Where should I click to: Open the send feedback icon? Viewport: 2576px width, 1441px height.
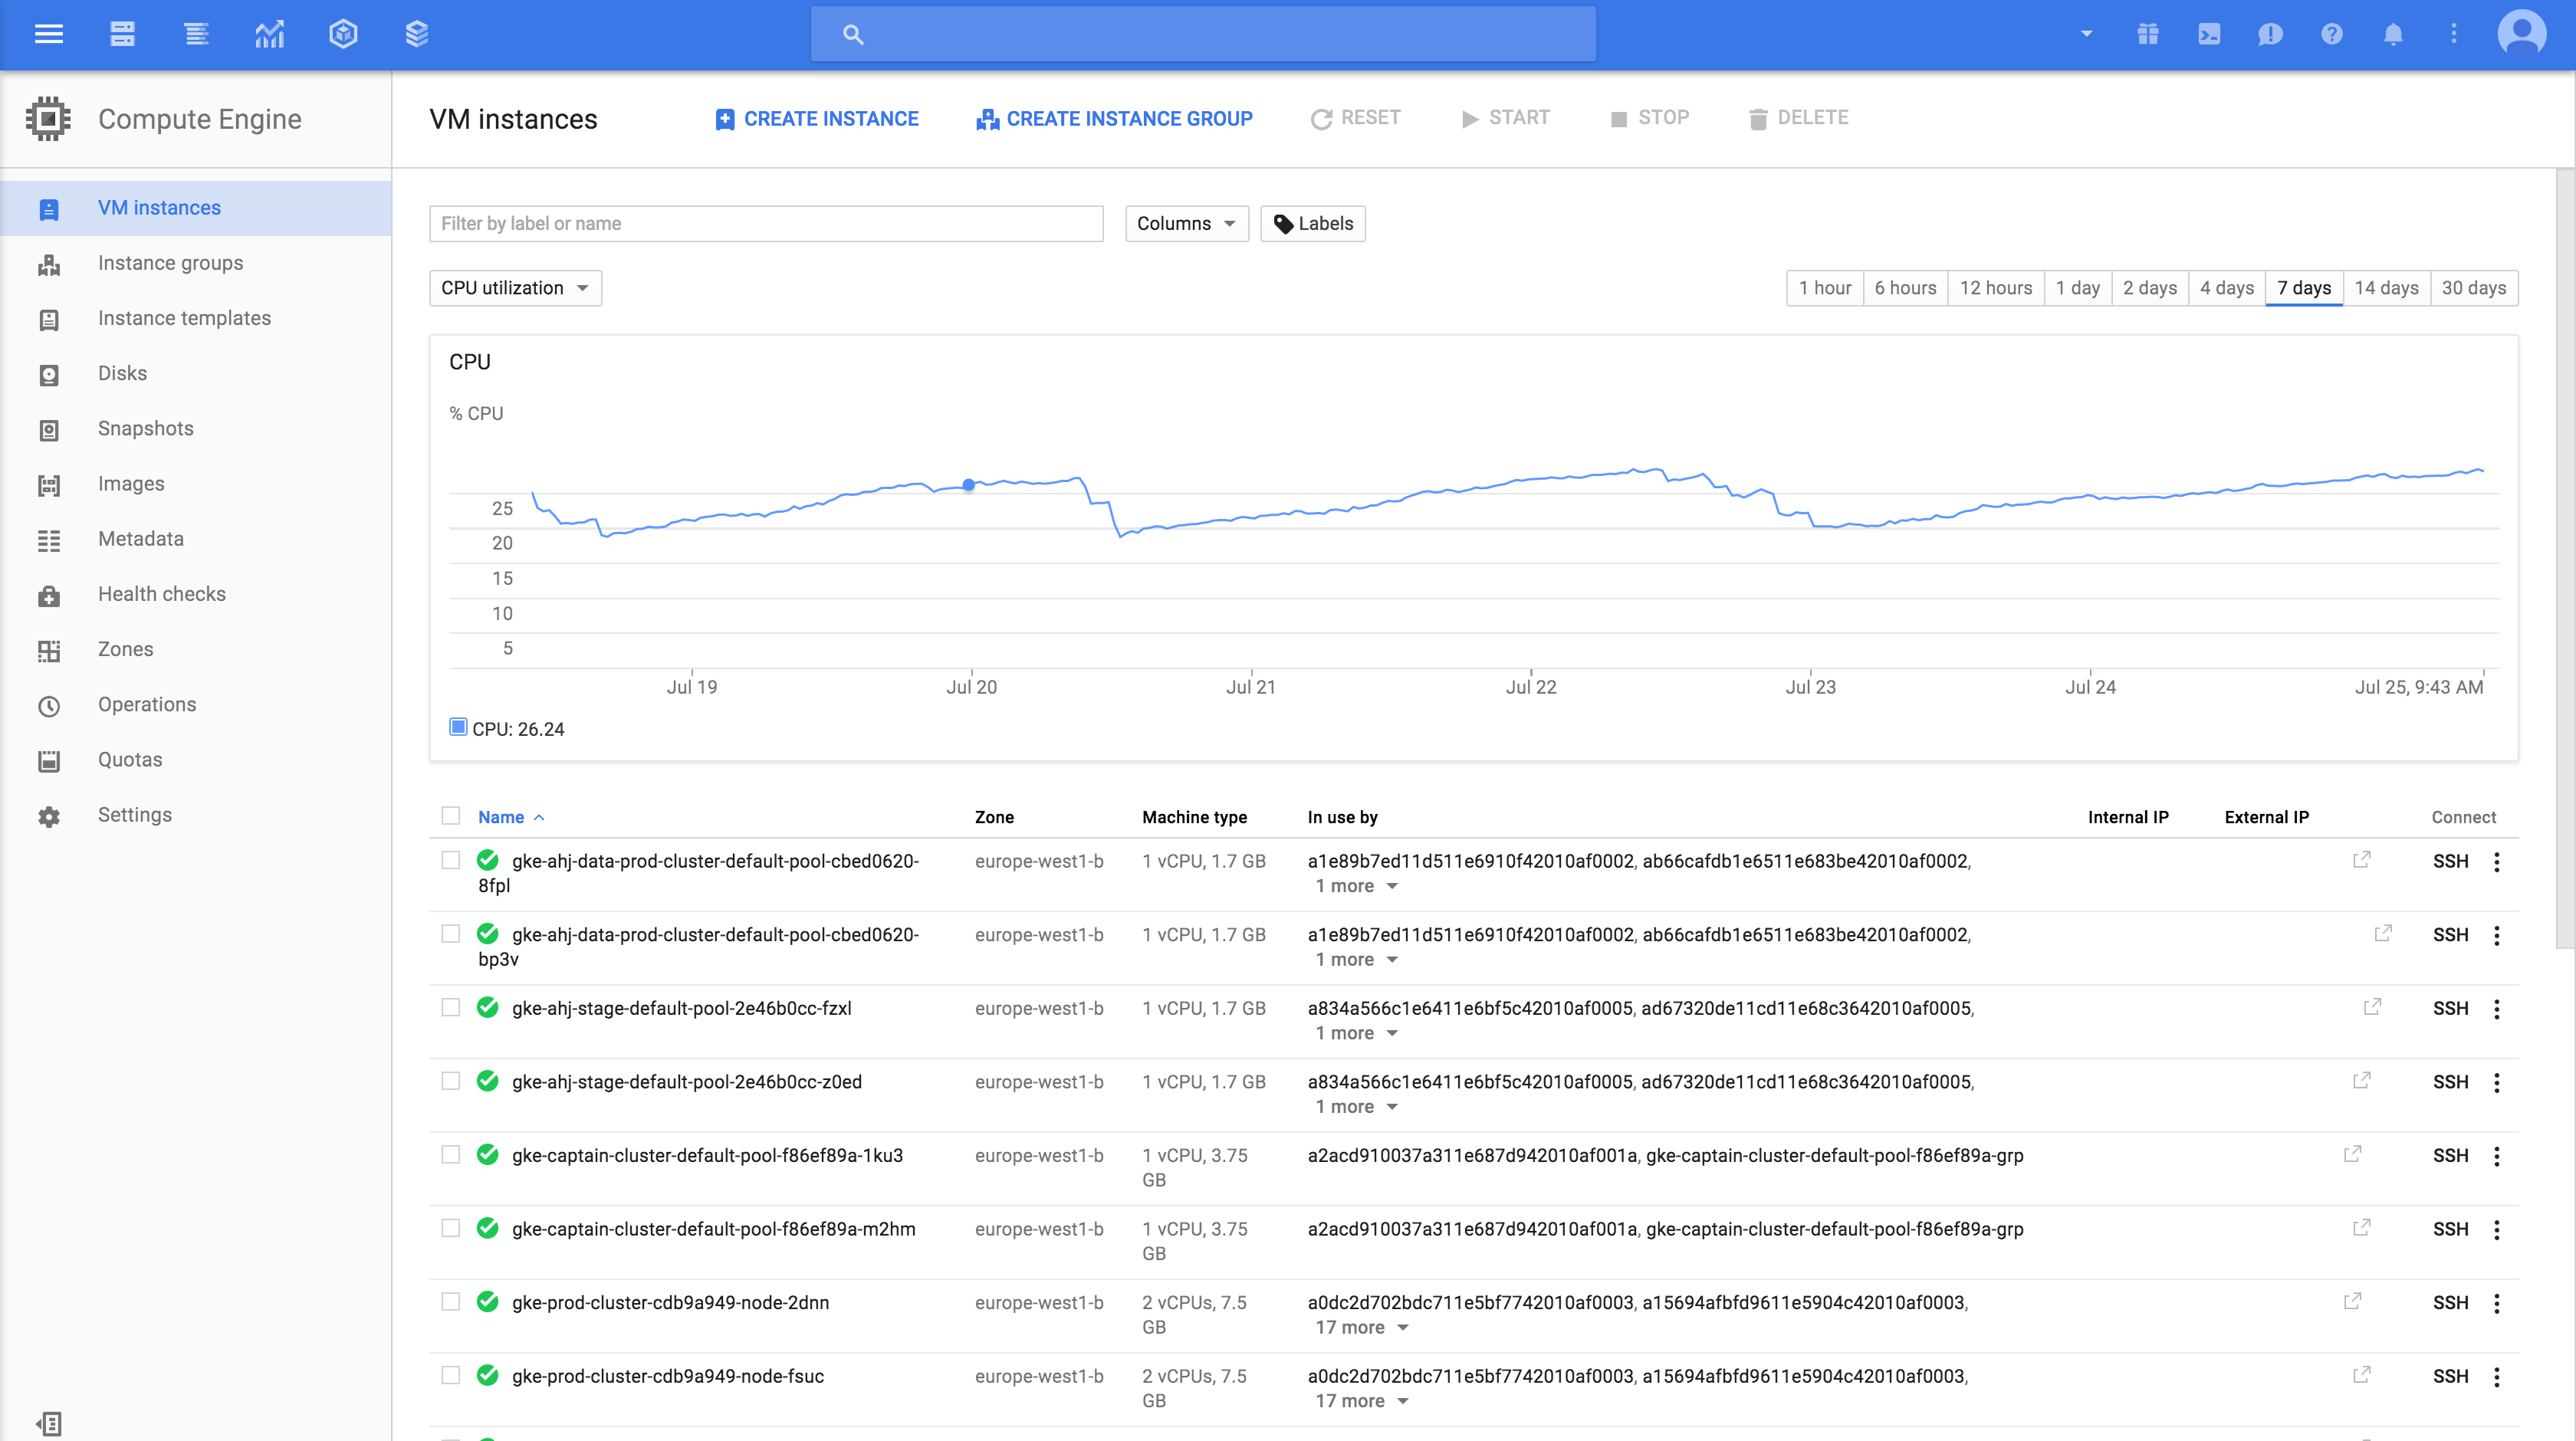(2270, 34)
